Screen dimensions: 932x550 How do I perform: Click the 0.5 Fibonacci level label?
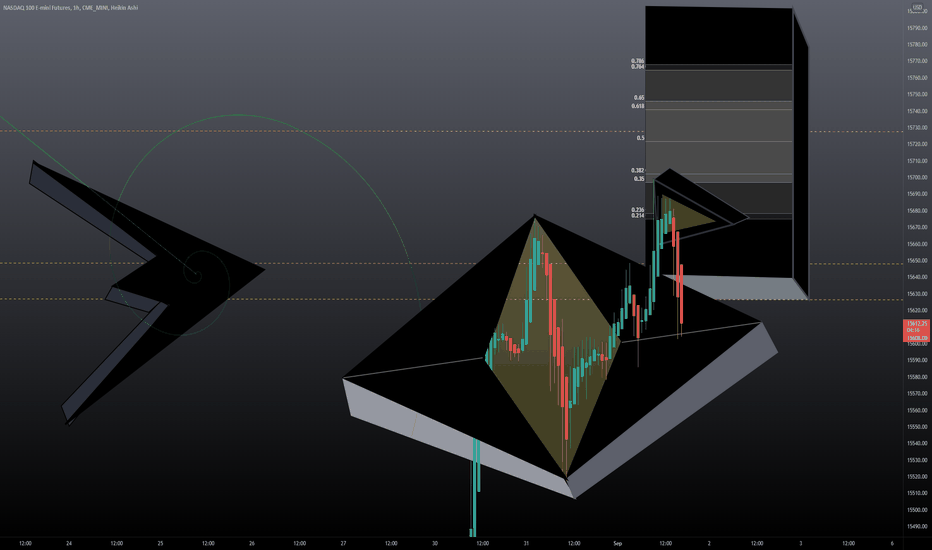click(x=640, y=138)
